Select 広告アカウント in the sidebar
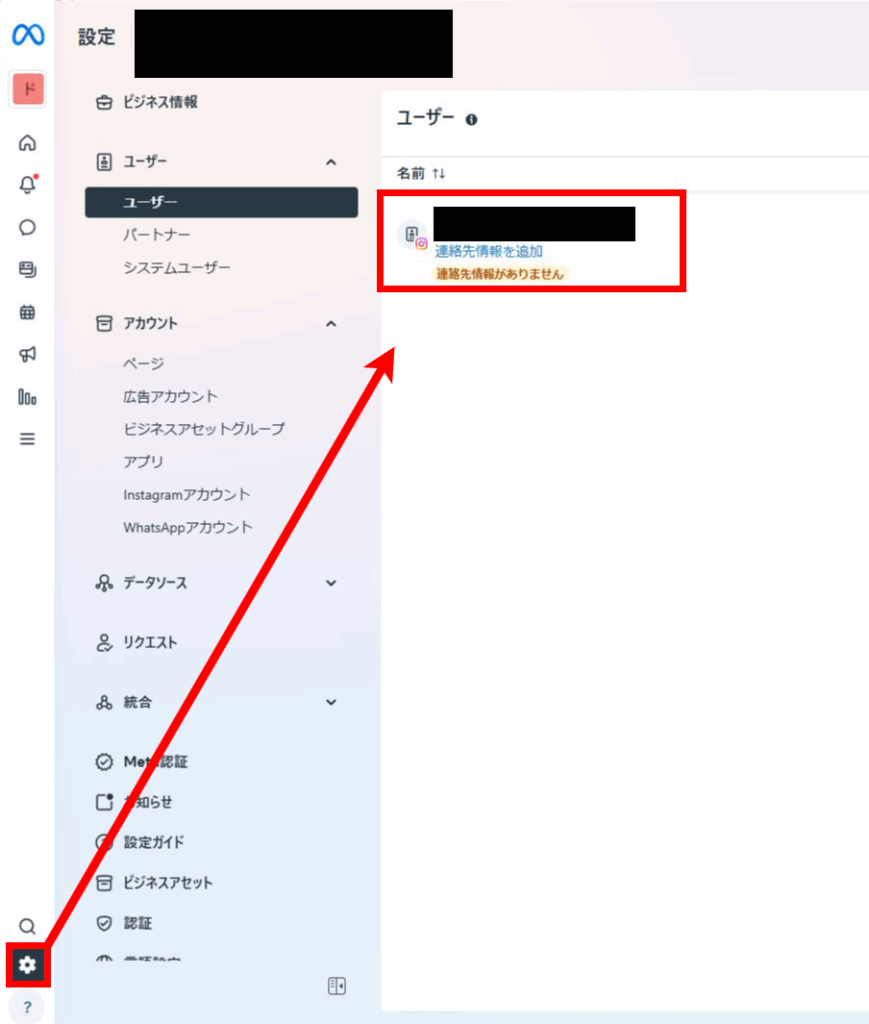Screen dimensions: 869x1024 pyautogui.click(x=170, y=396)
